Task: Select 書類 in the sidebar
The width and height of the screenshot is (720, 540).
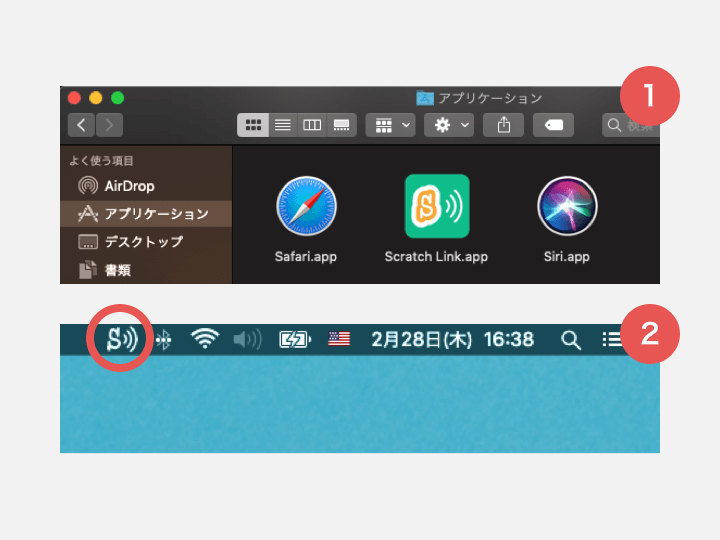Action: click(146, 270)
